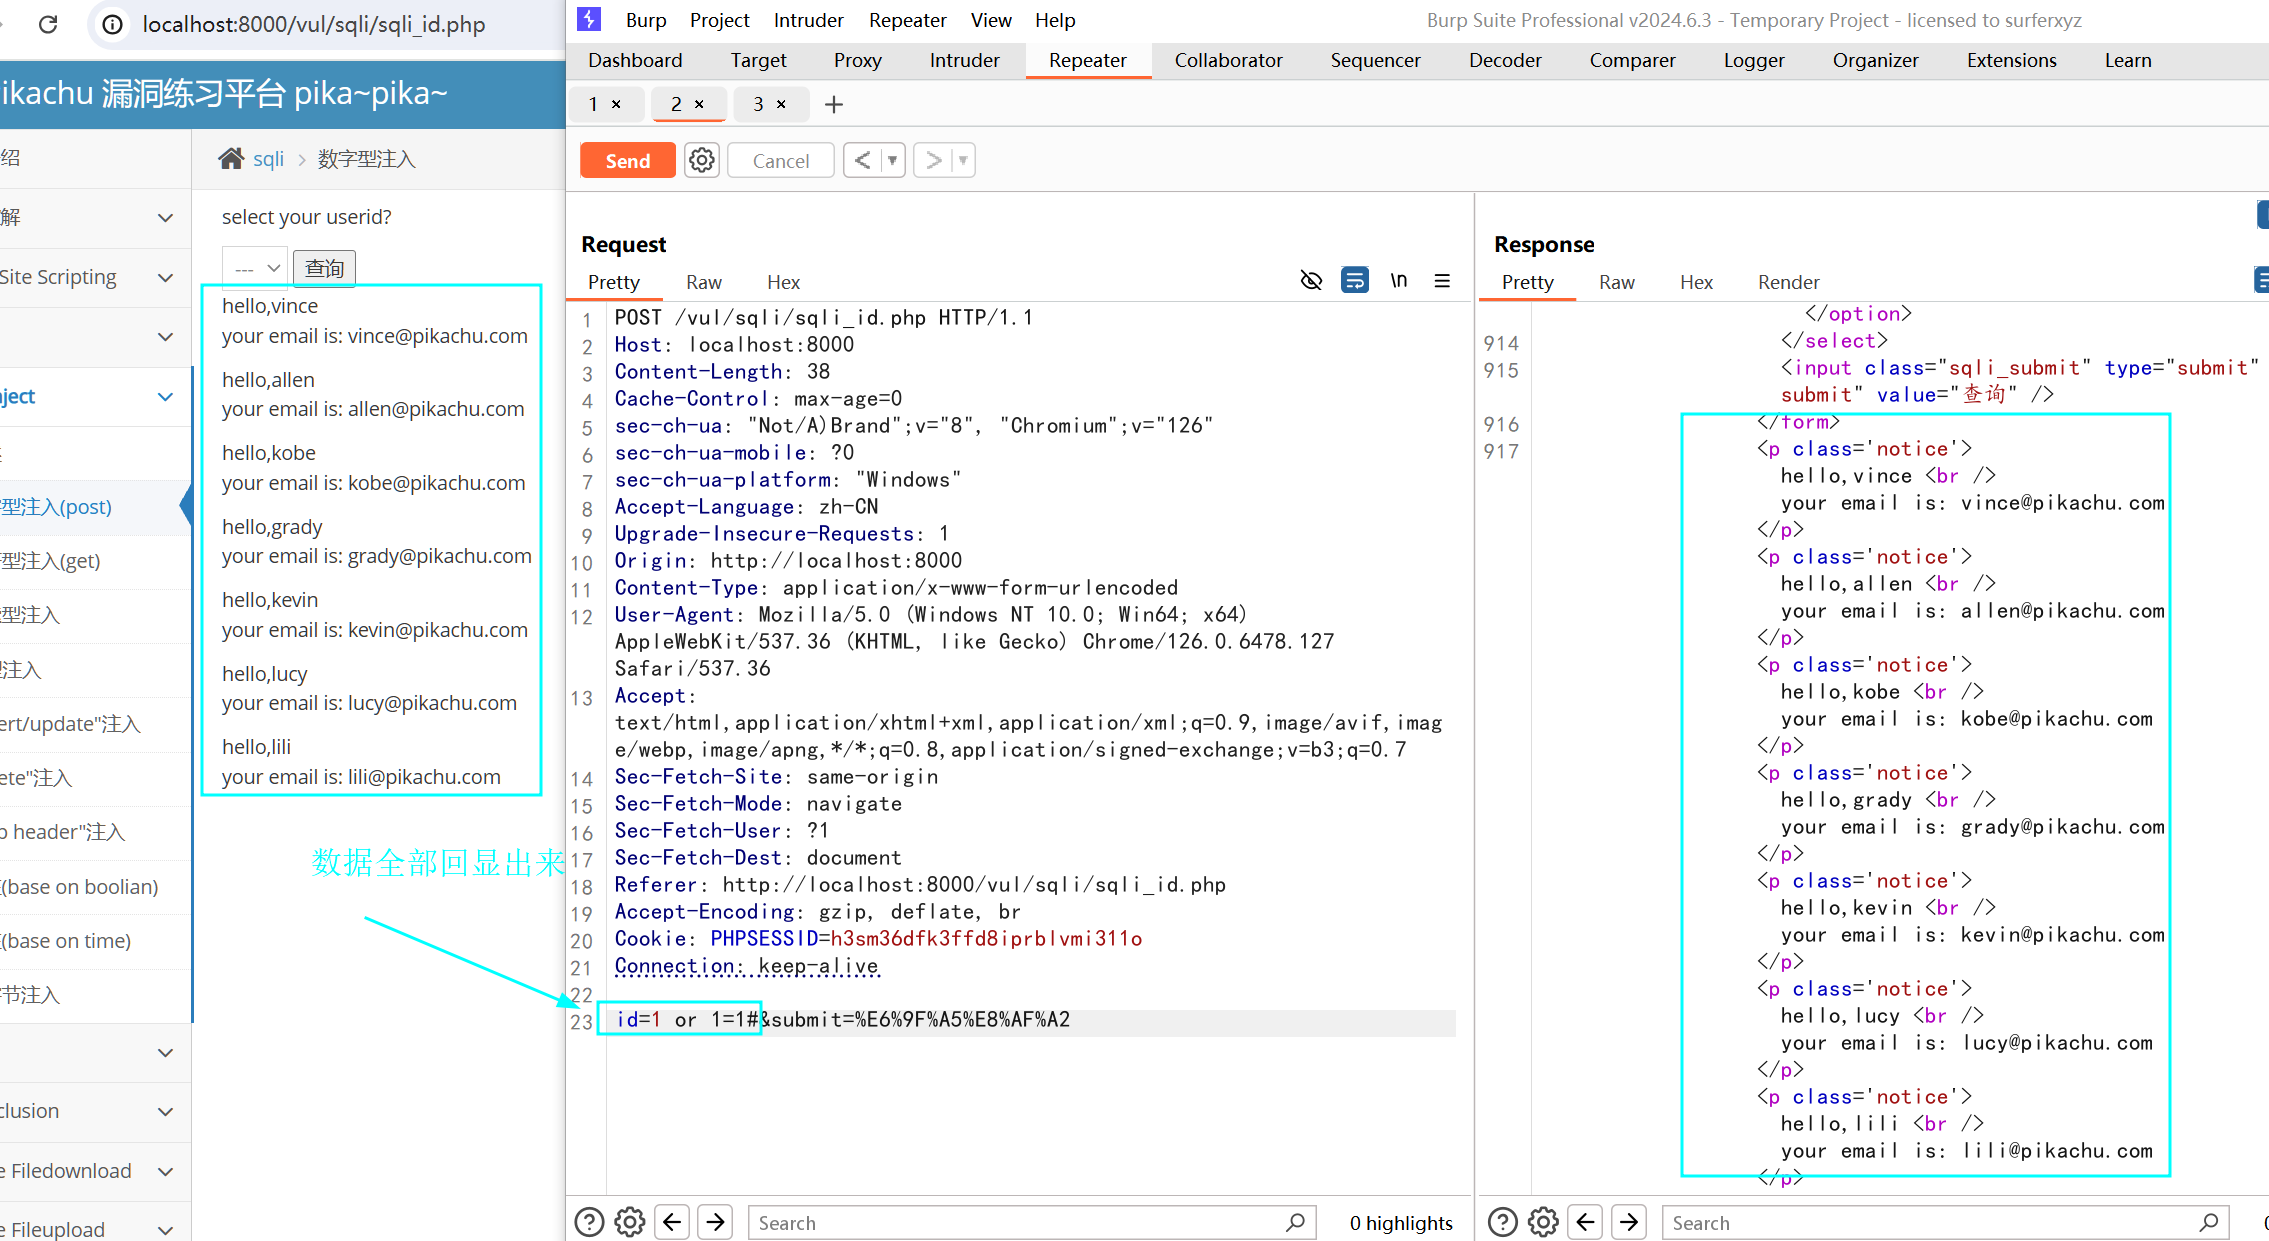Click the browser address bar URL
The height and width of the screenshot is (1241, 2269).
[314, 24]
